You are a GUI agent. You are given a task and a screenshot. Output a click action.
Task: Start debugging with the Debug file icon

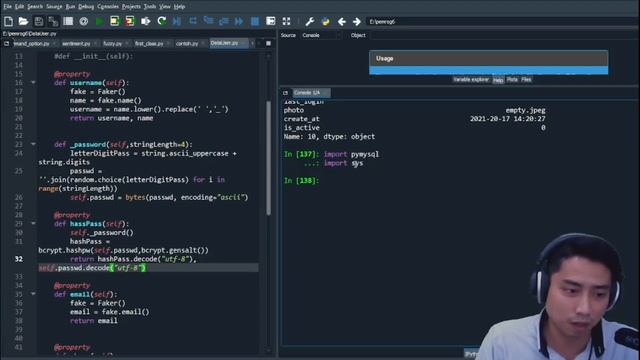tap(177, 21)
